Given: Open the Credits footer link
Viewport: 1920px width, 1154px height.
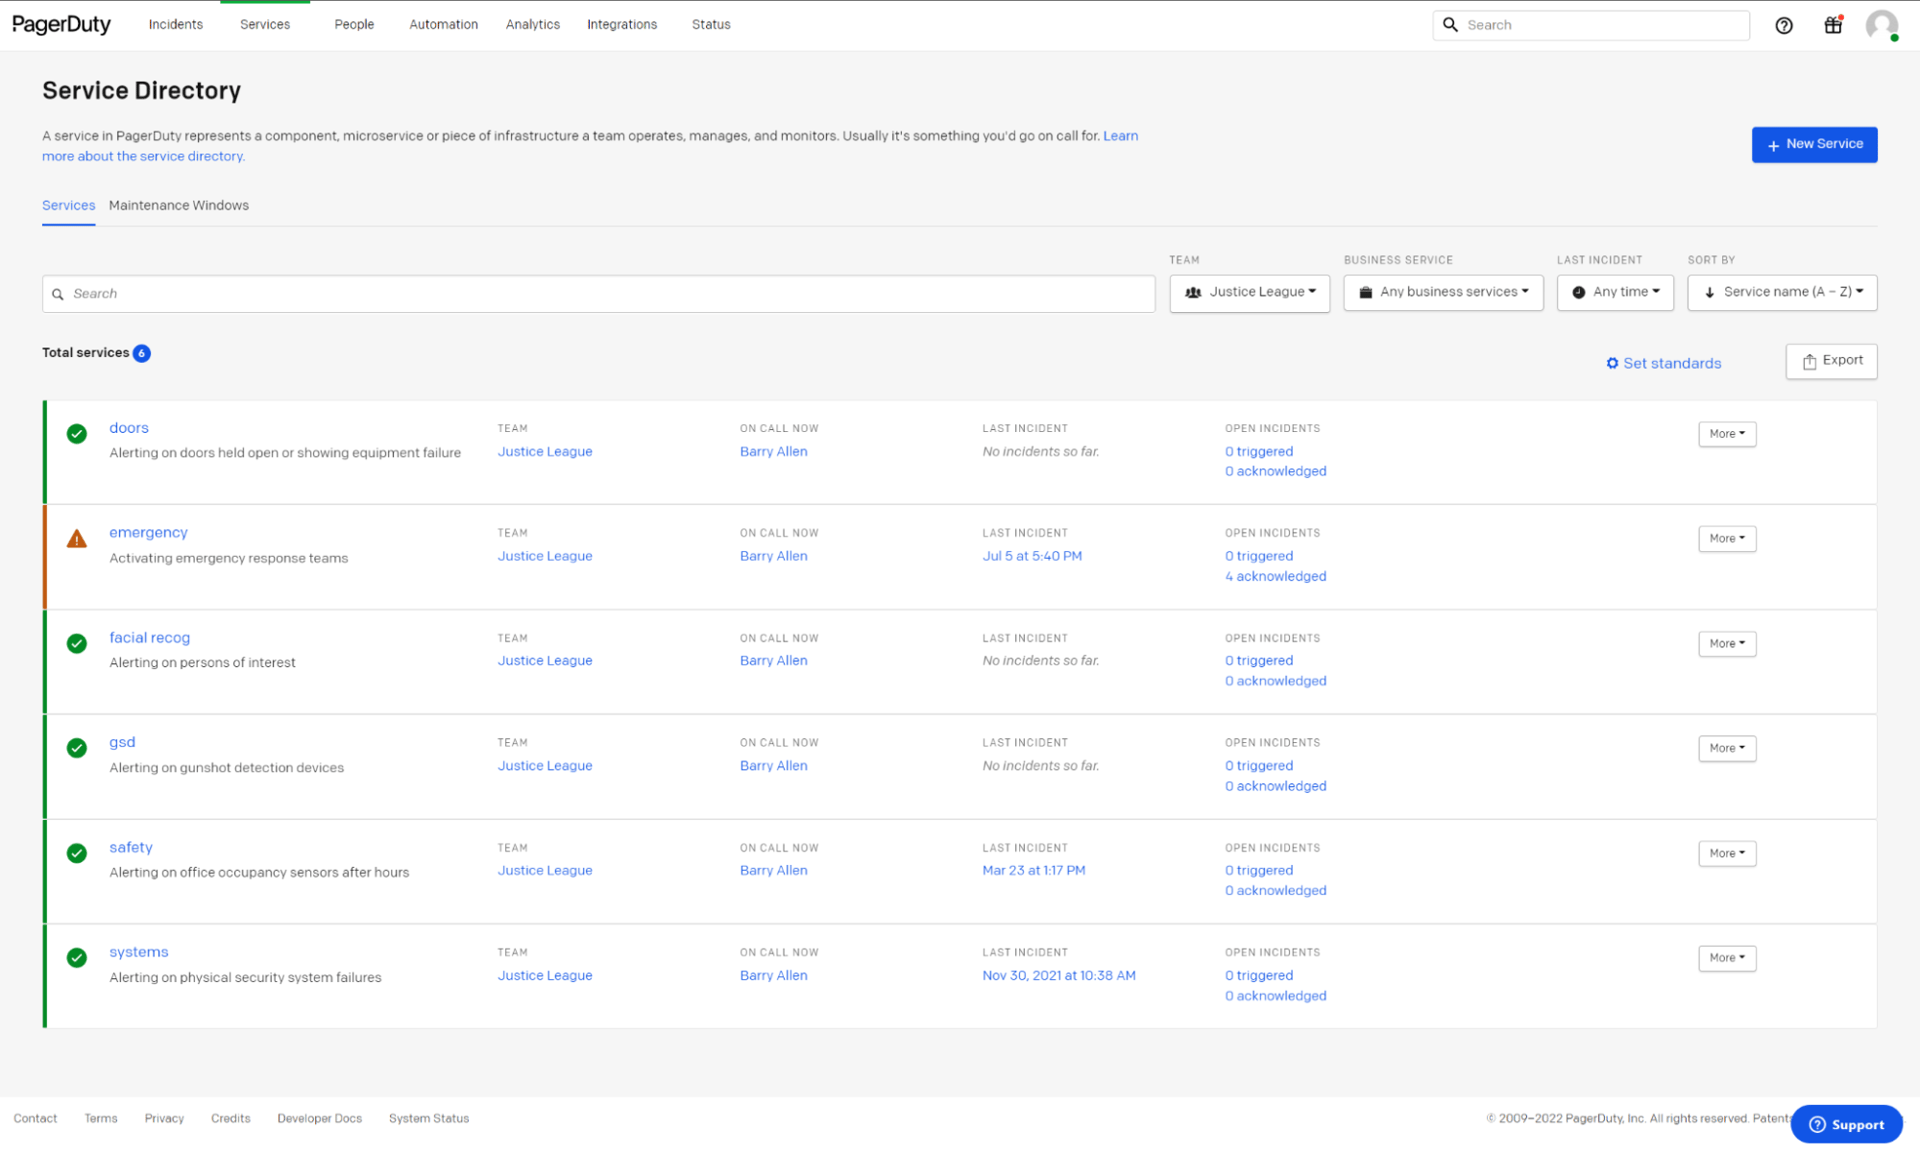Looking at the screenshot, I should coord(230,1118).
